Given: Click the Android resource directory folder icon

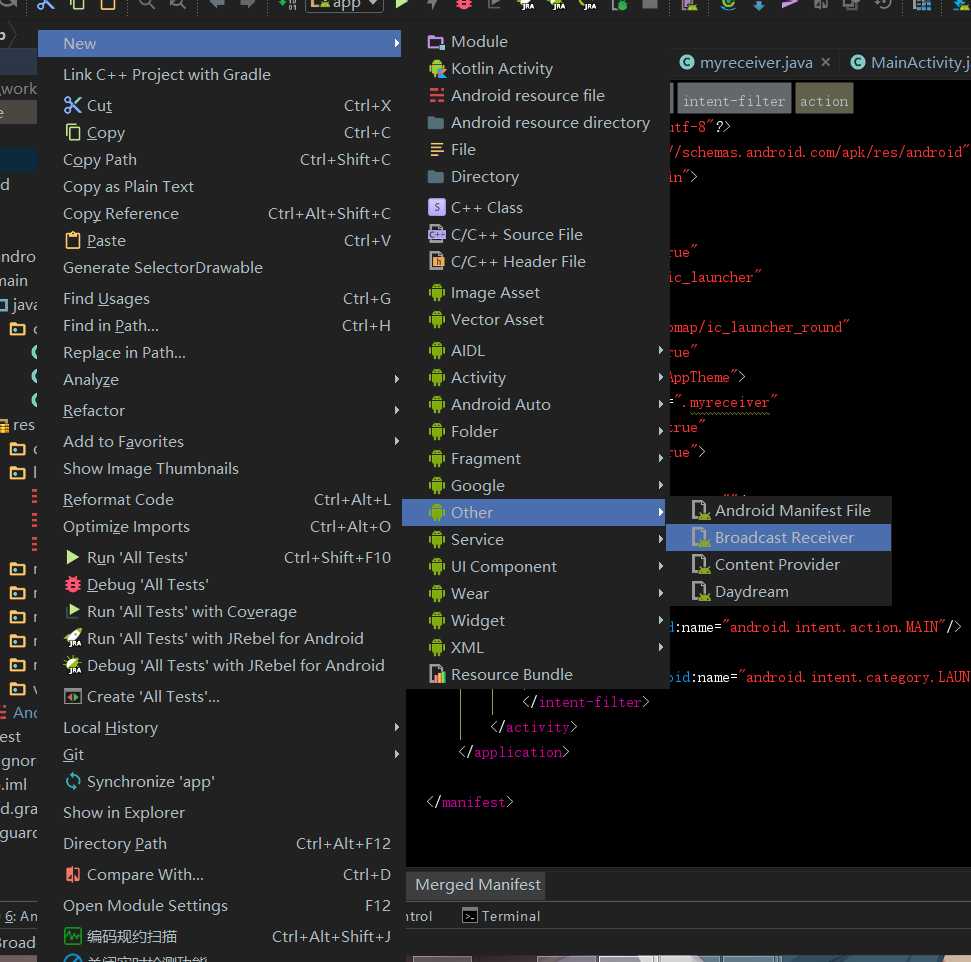Looking at the screenshot, I should coord(436,123).
